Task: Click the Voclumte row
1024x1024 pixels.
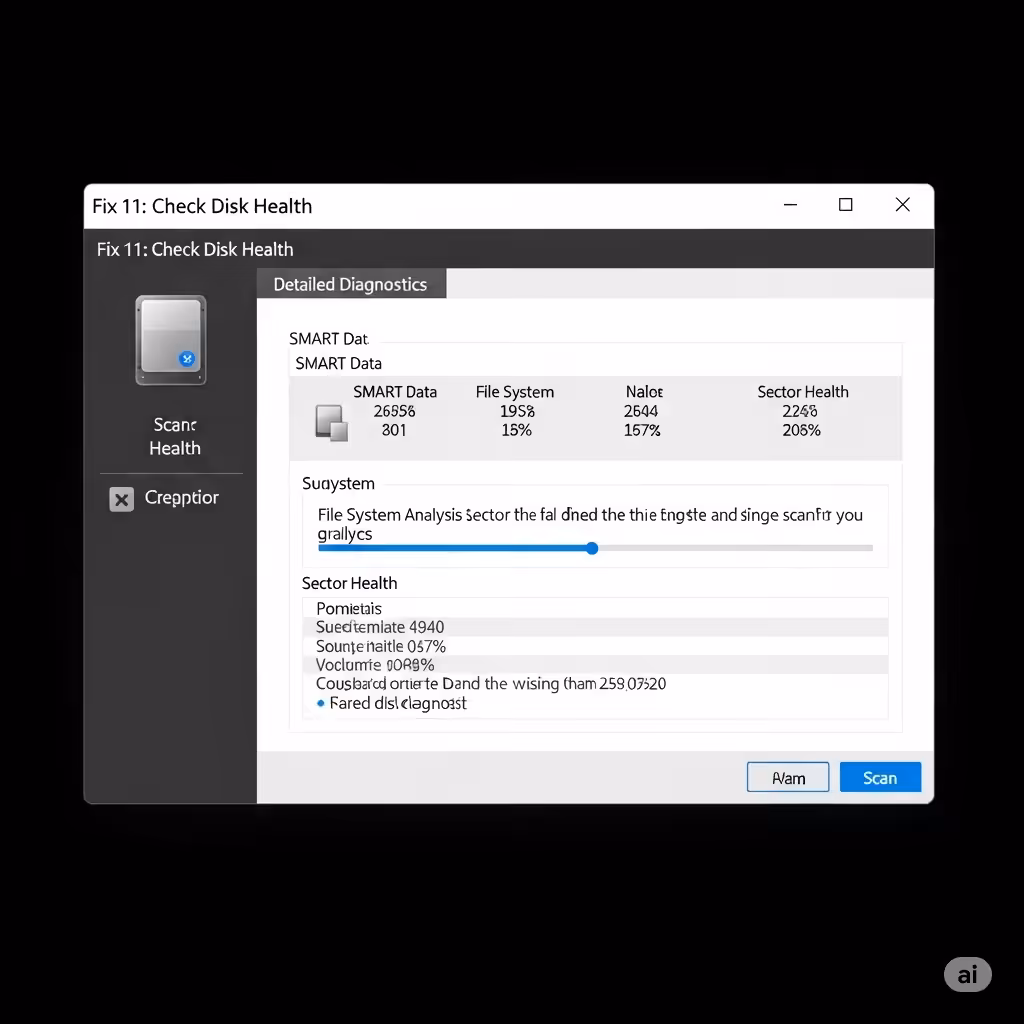Action: click(595, 665)
